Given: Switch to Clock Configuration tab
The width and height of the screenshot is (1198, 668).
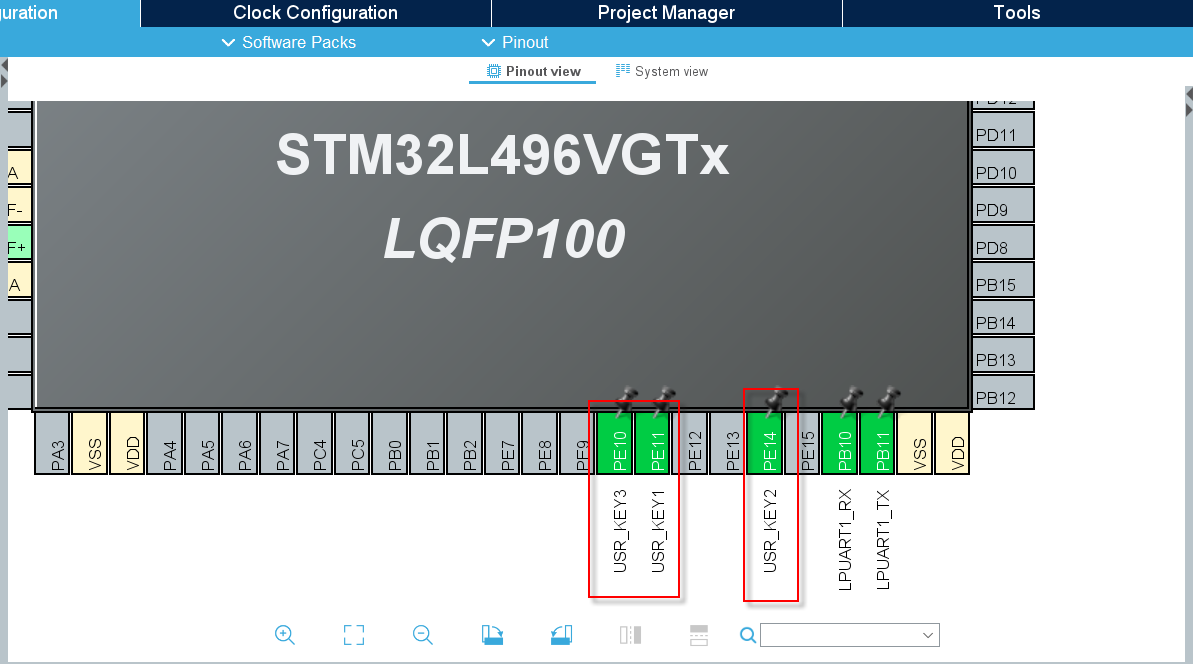Looking at the screenshot, I should click(316, 13).
